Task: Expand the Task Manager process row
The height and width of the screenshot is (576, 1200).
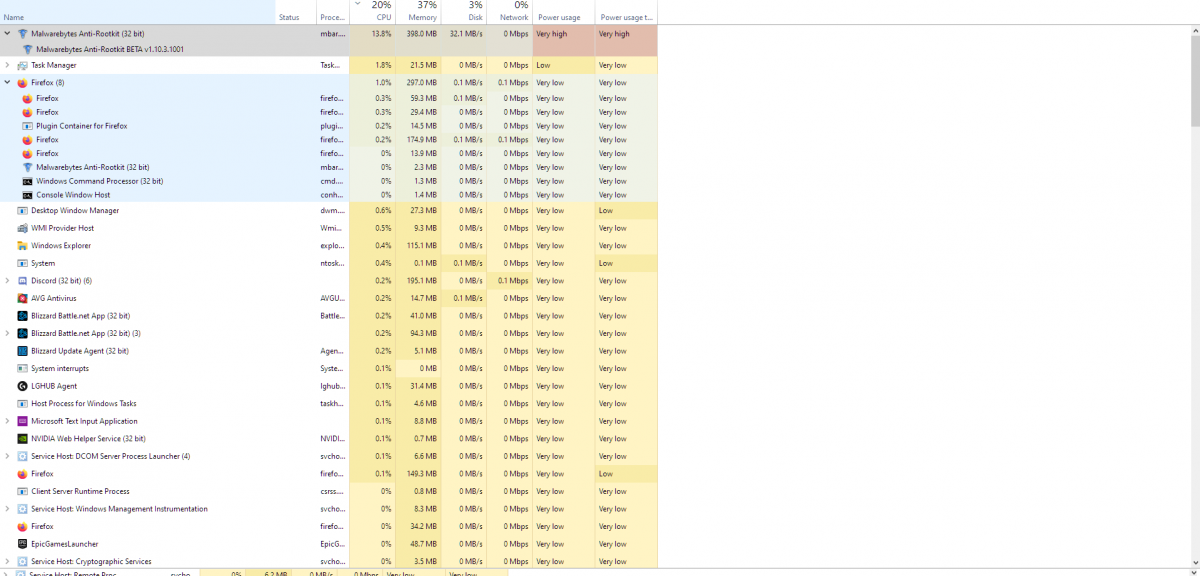Action: [x=8, y=65]
